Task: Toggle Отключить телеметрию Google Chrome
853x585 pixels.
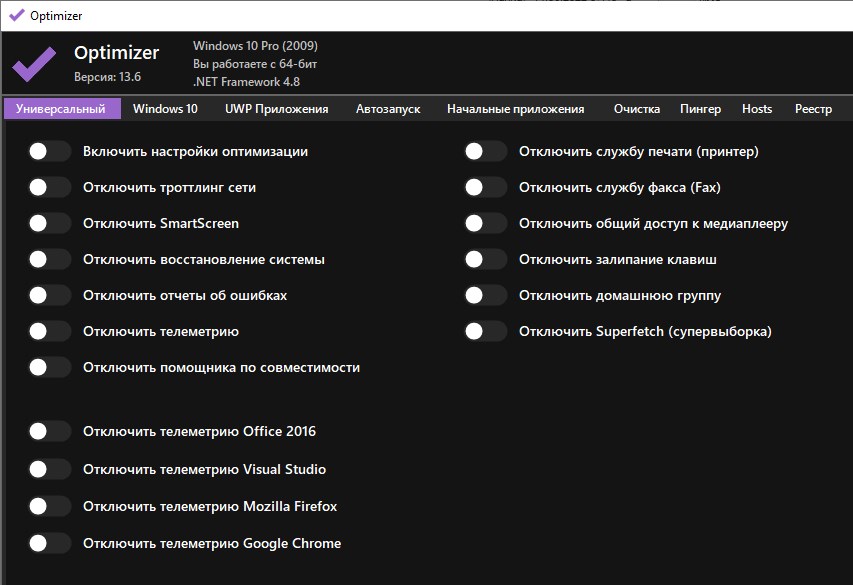Action: pos(49,544)
